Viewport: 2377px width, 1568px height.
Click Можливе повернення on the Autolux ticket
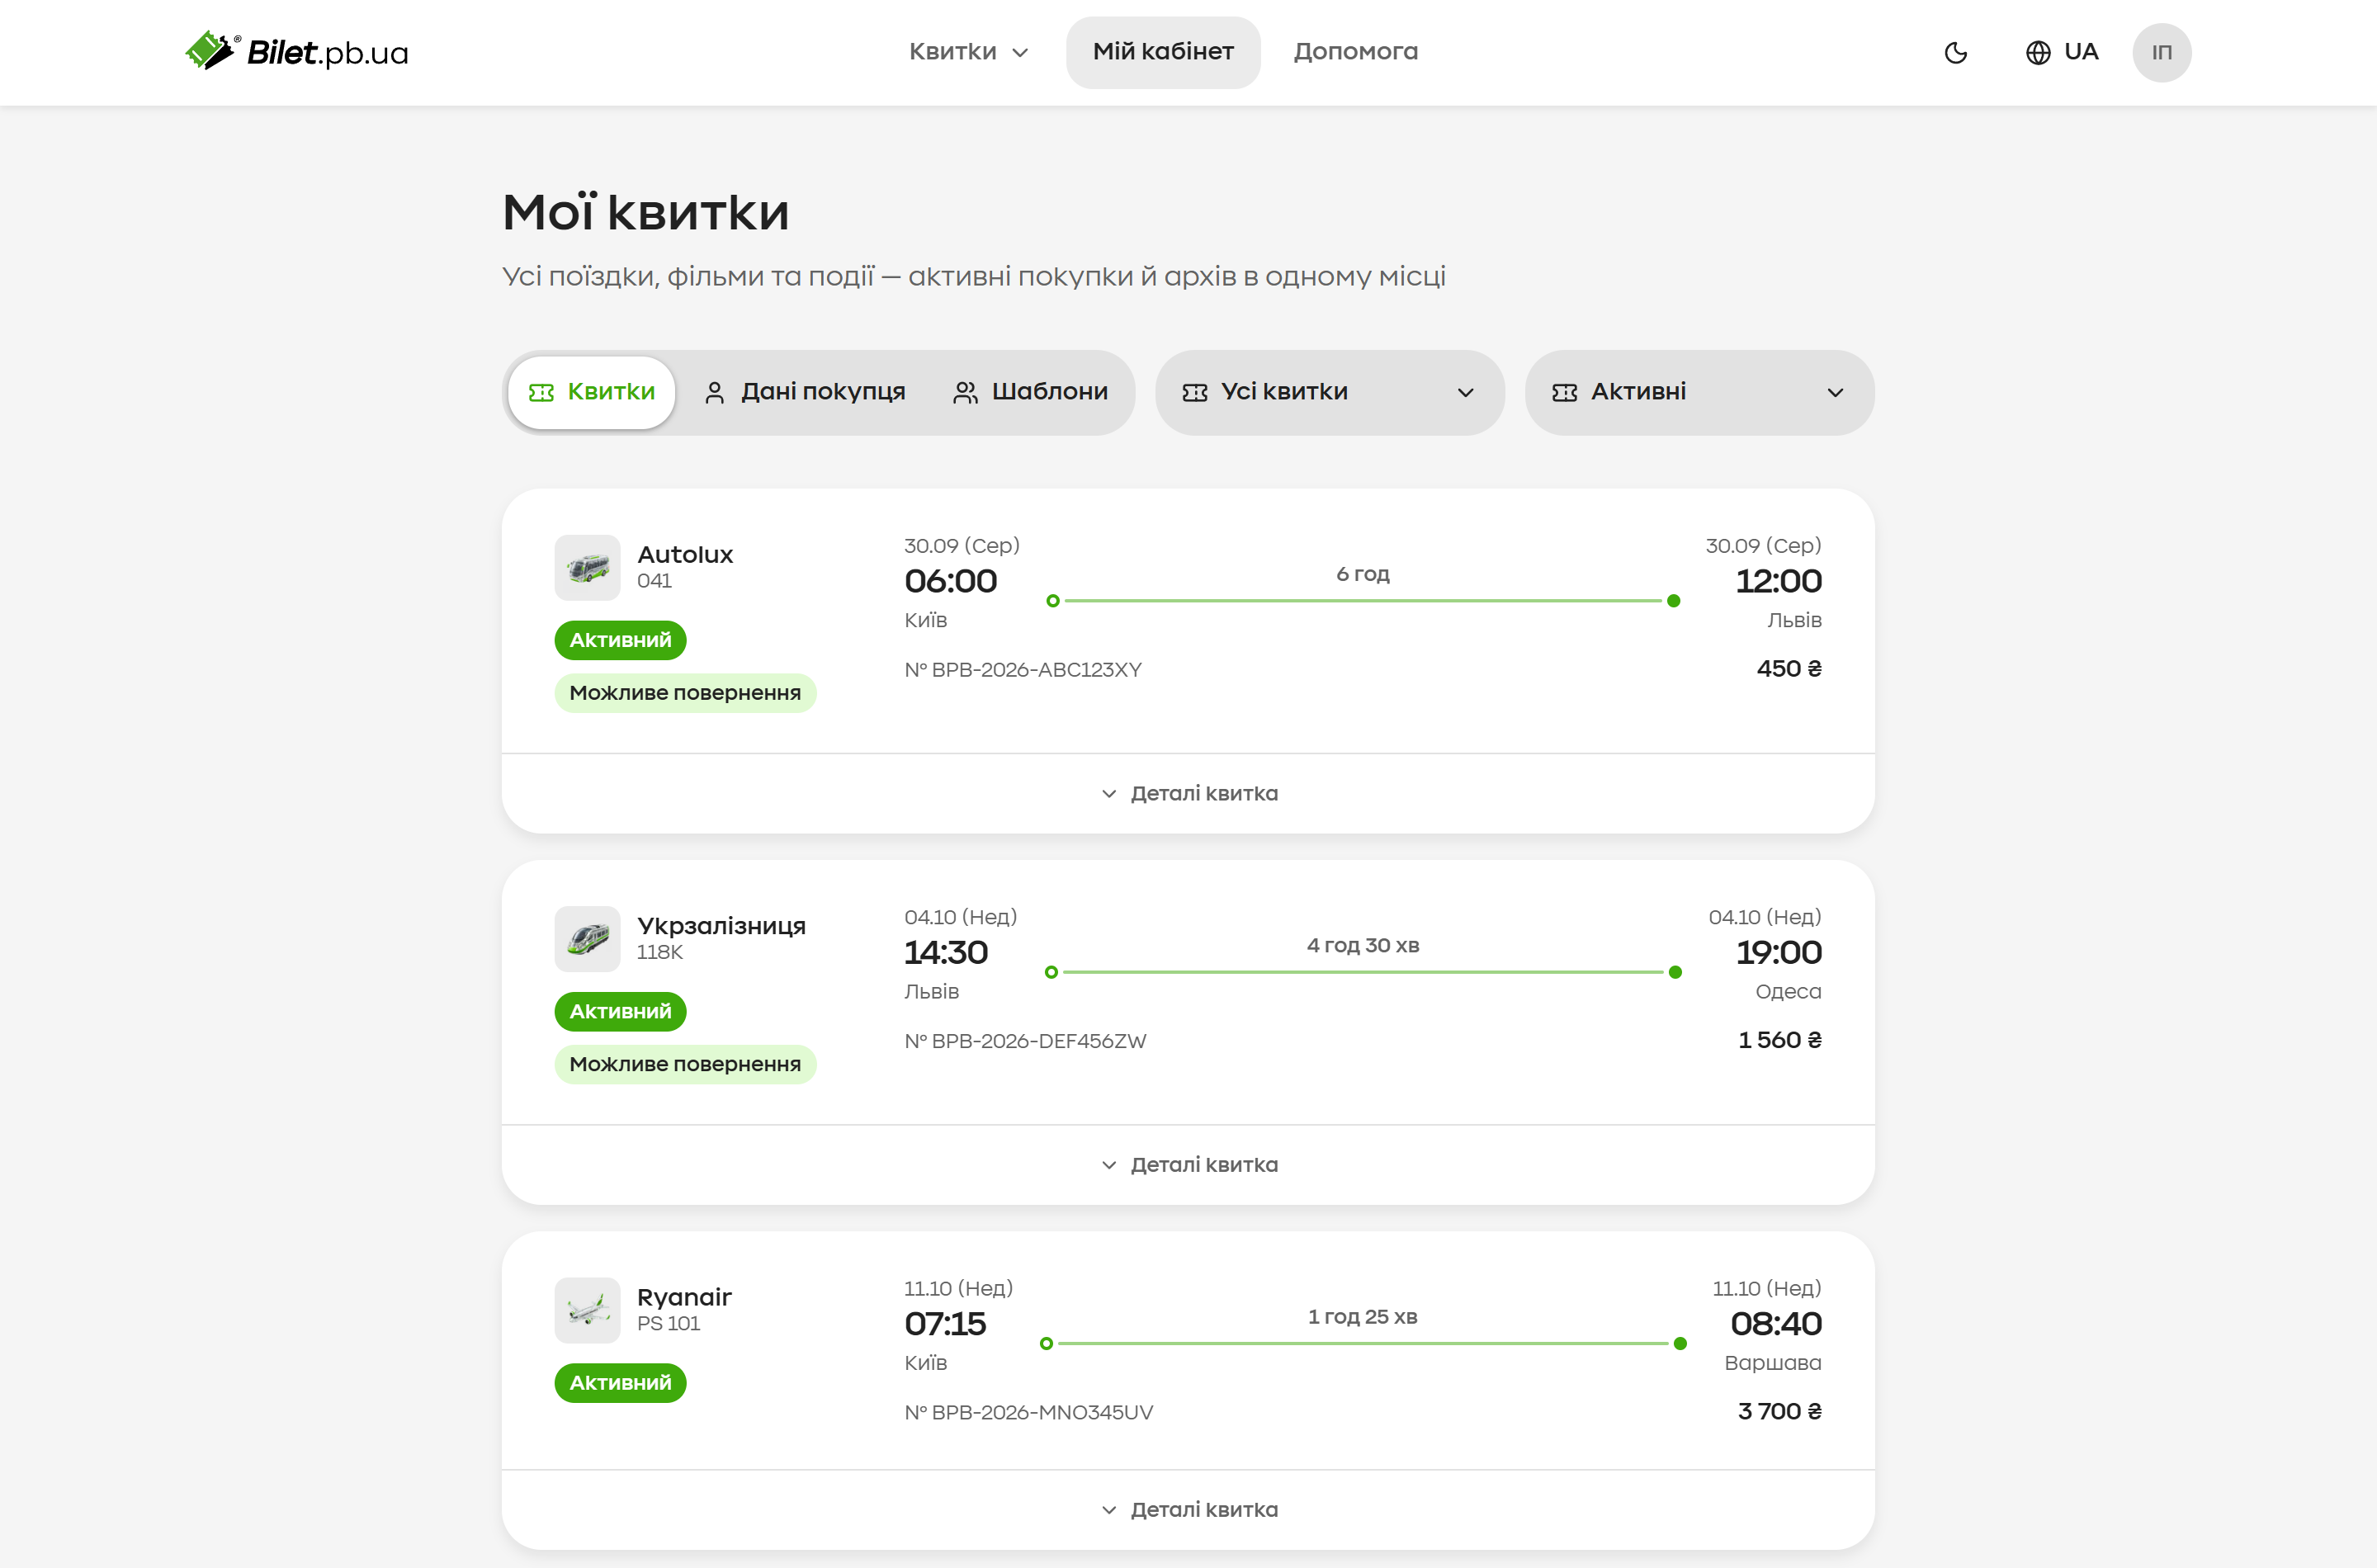[x=685, y=693]
